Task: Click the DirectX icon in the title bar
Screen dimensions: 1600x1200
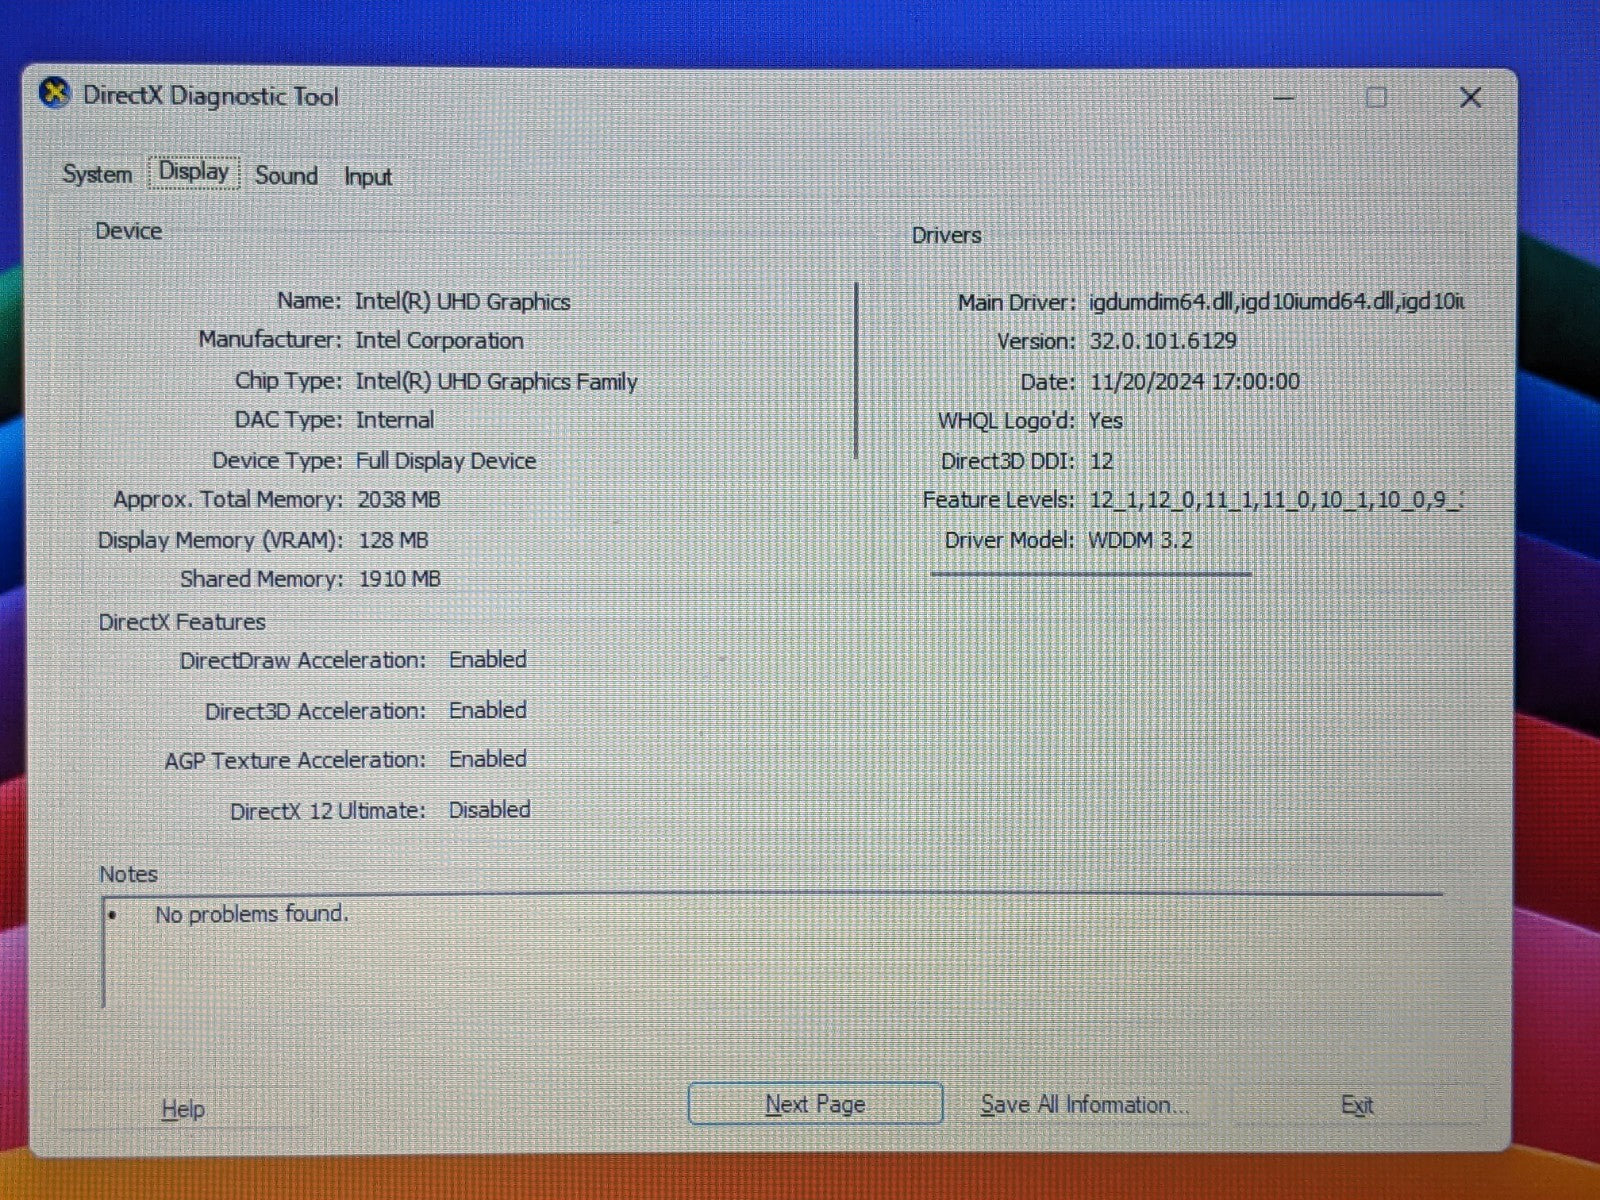Action: pyautogui.click(x=55, y=94)
